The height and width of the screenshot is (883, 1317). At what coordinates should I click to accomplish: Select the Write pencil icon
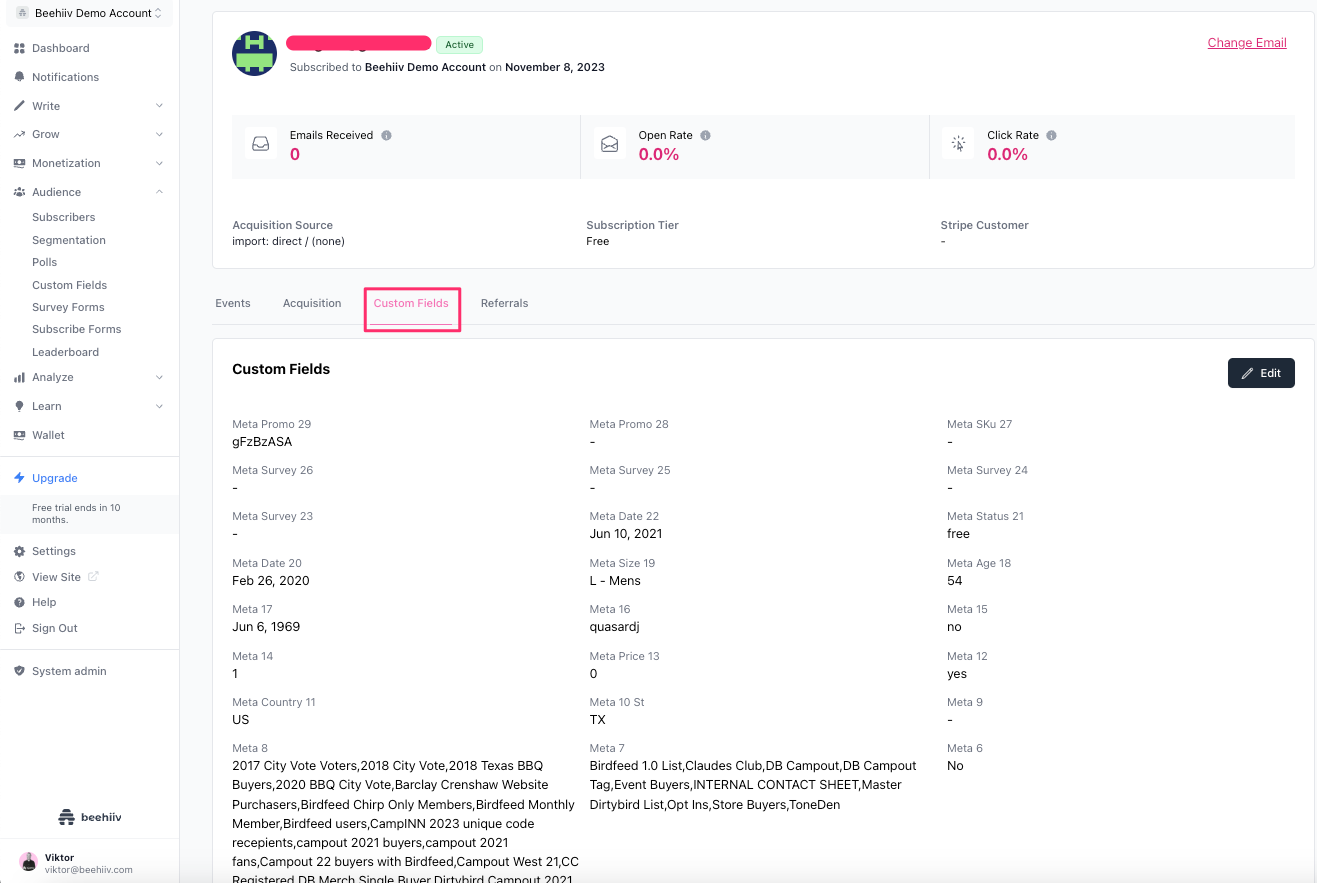22,105
